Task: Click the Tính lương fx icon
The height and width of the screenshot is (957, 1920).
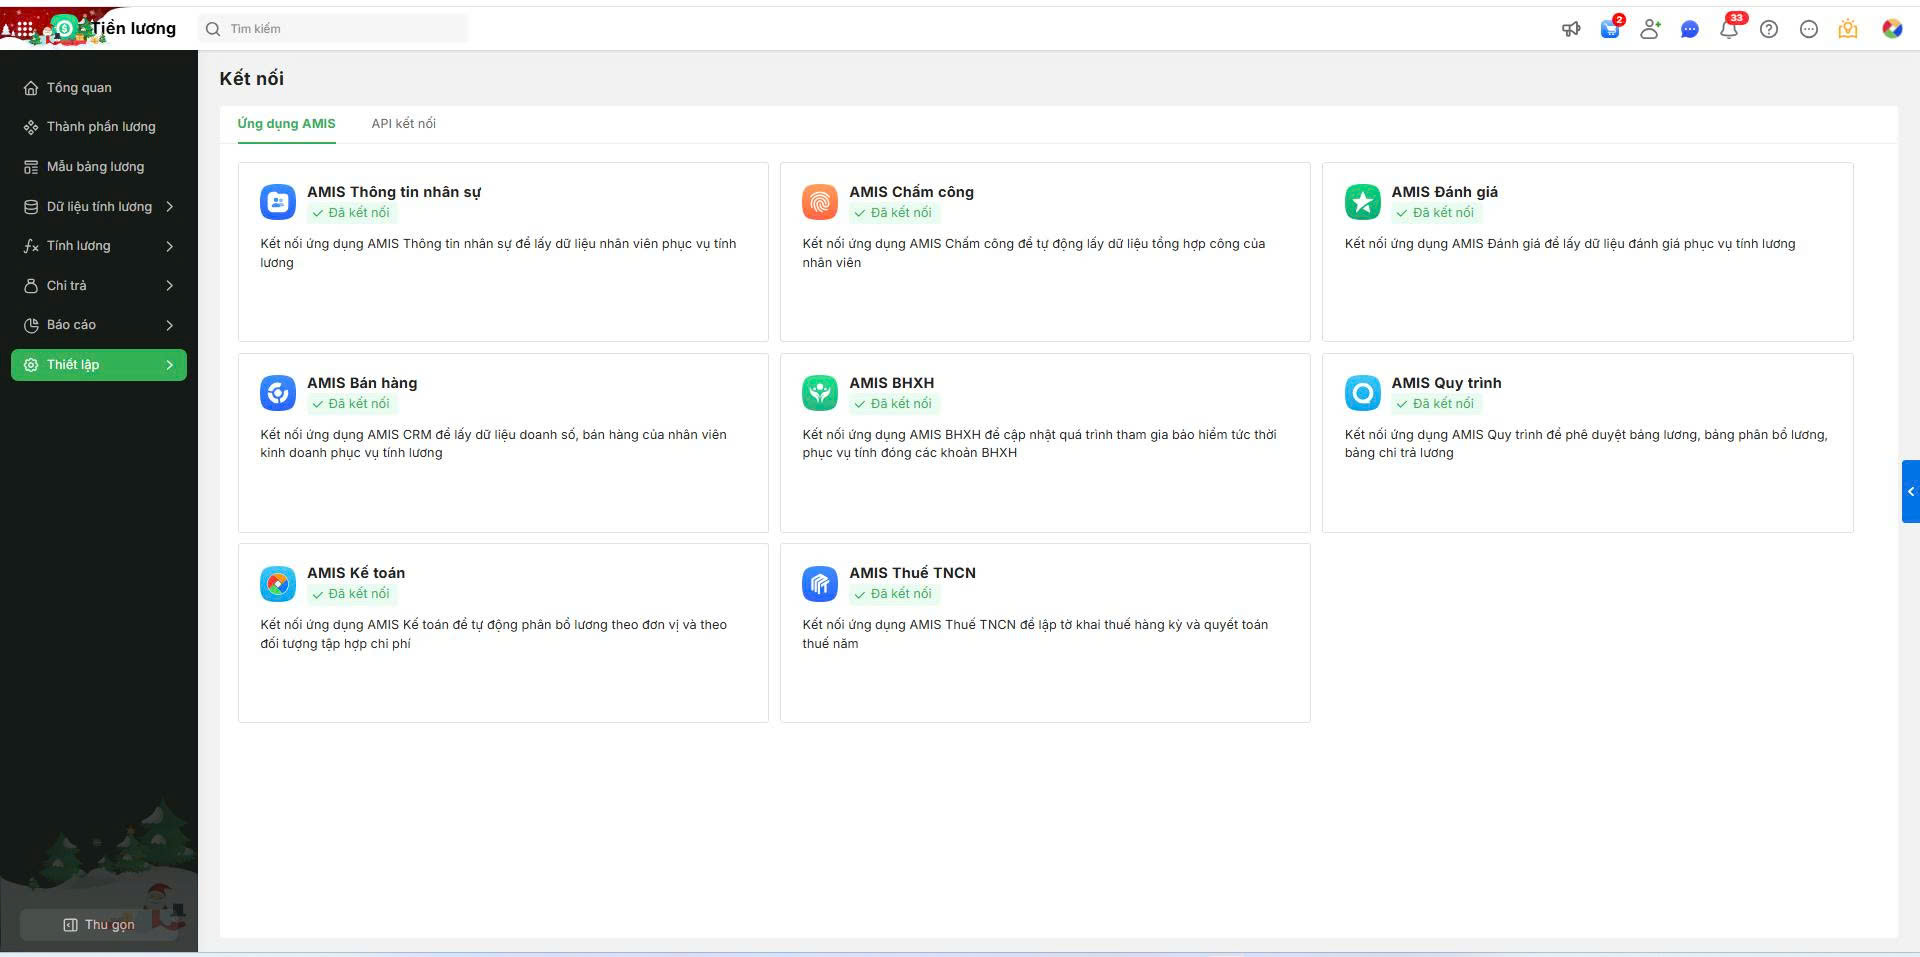Action: (x=31, y=246)
